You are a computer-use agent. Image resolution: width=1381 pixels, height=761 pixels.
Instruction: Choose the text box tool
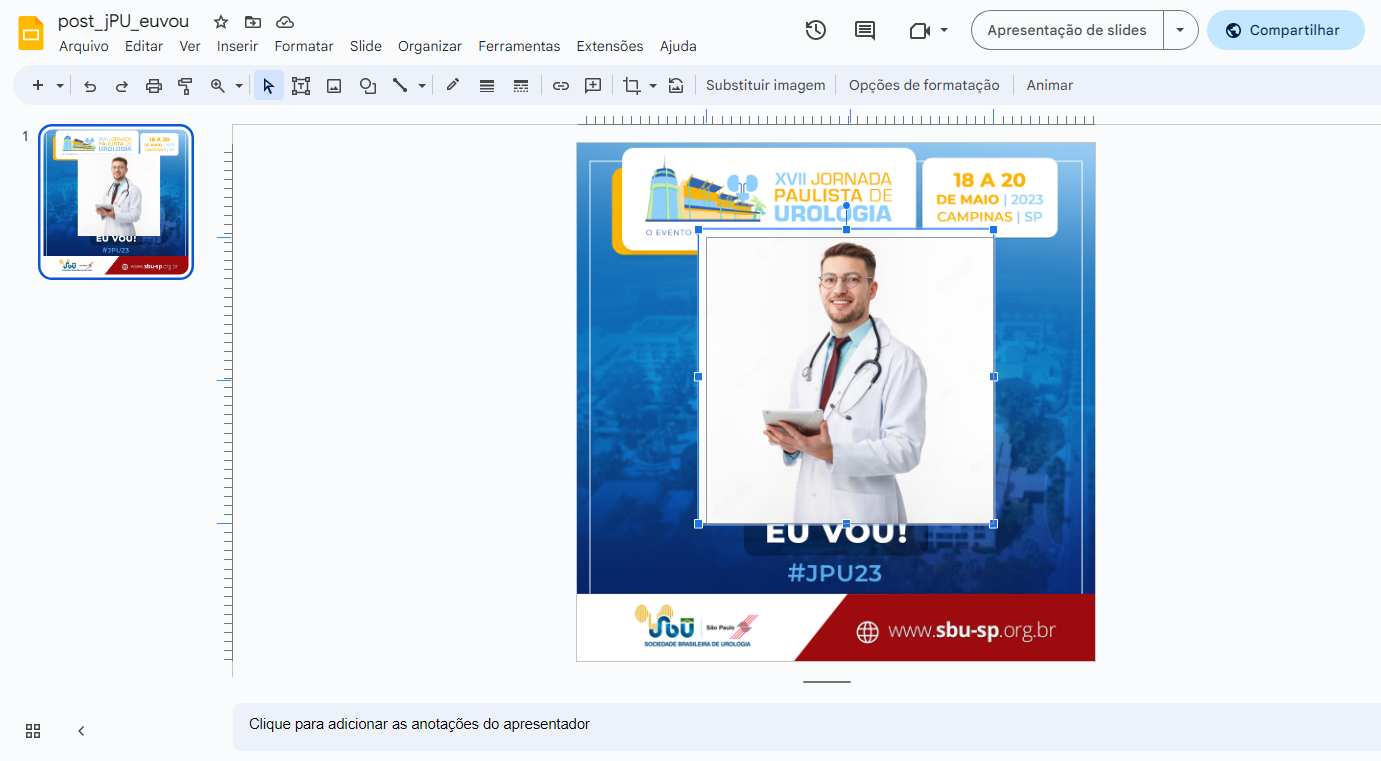pyautogui.click(x=301, y=86)
